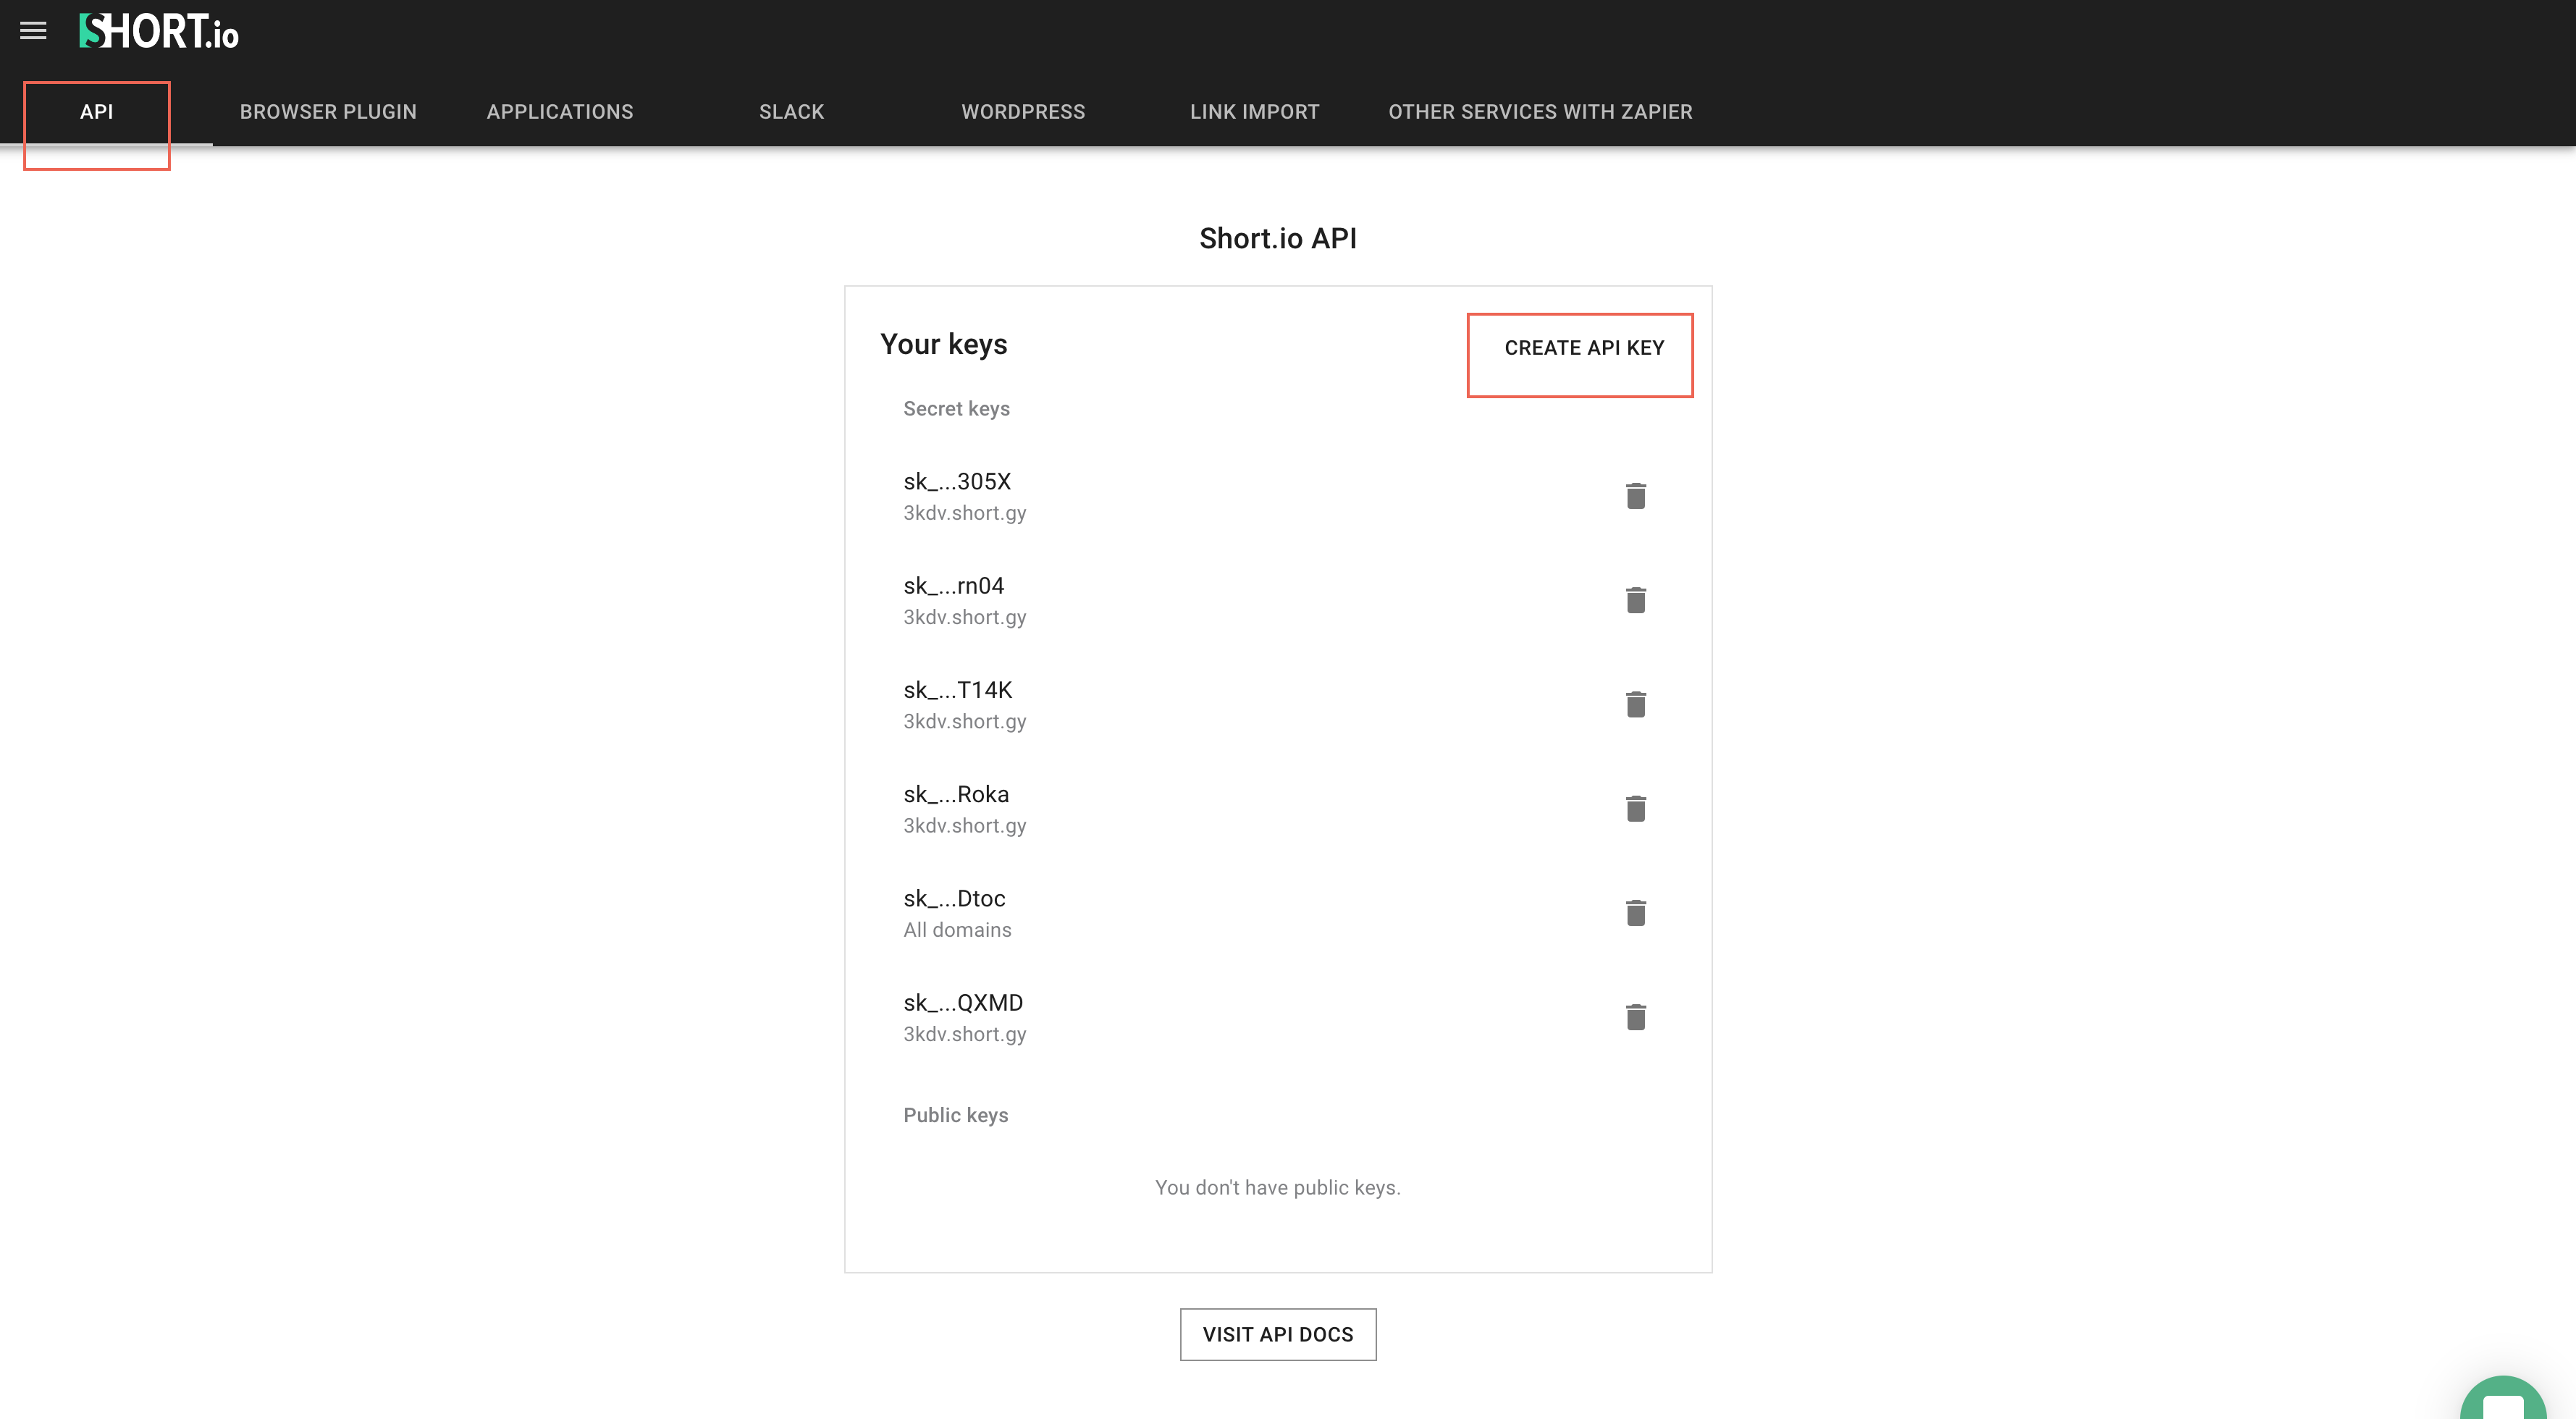Screen dimensions: 2576x1419
Task: Delete the sk_...rn04 secret key
Action: (1635, 600)
